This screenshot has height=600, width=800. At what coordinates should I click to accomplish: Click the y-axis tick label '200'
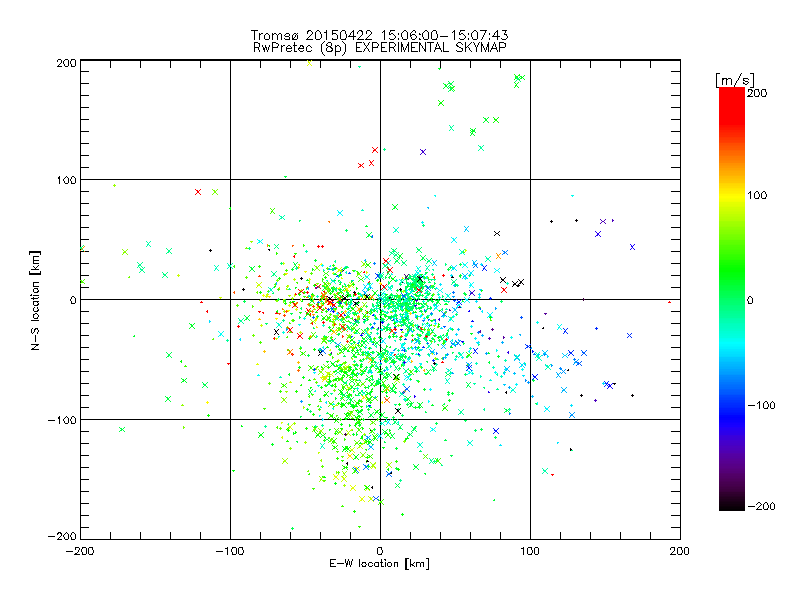66,63
